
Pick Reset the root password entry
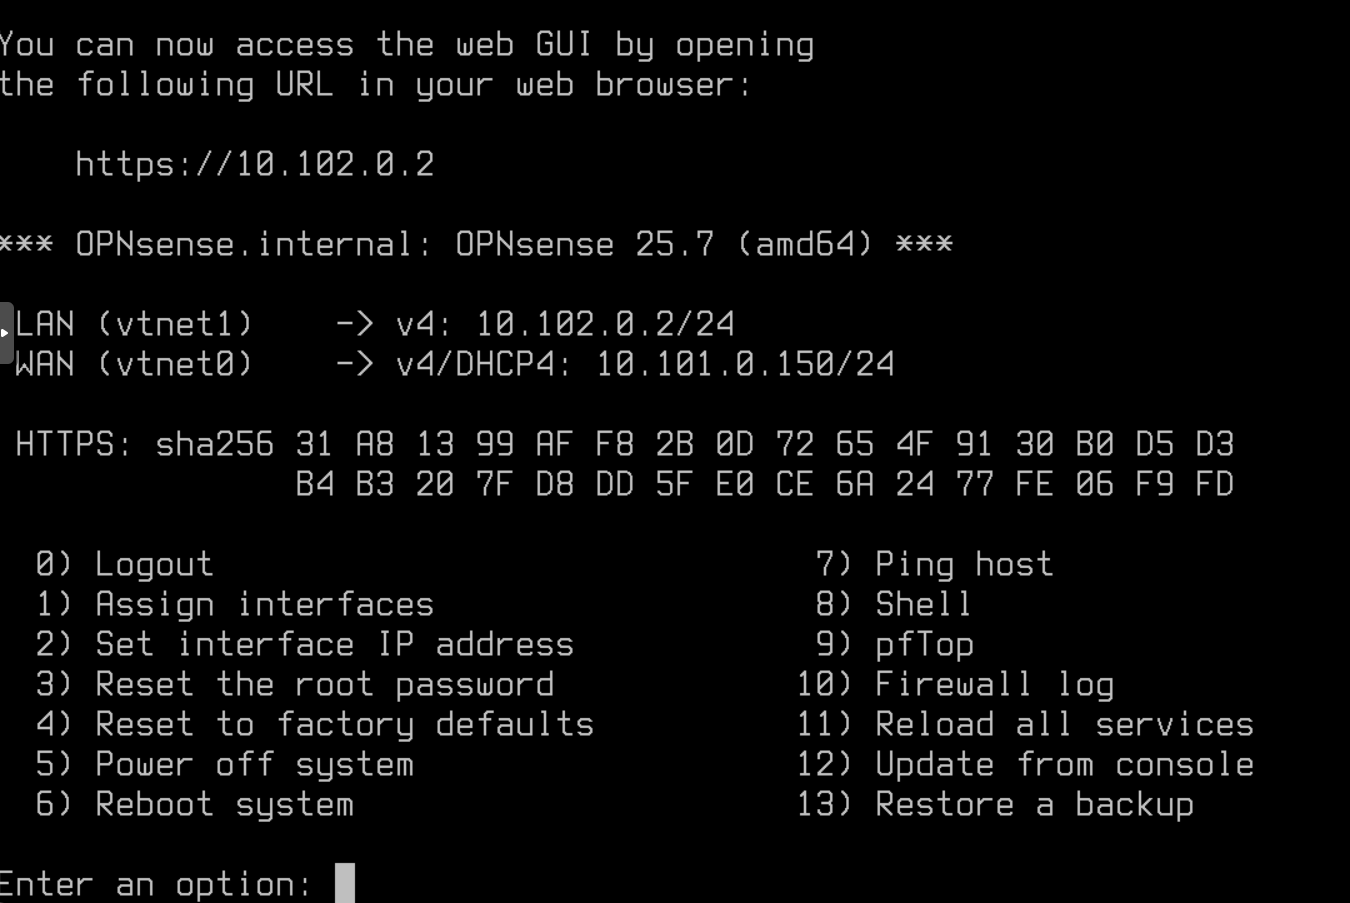323,685
